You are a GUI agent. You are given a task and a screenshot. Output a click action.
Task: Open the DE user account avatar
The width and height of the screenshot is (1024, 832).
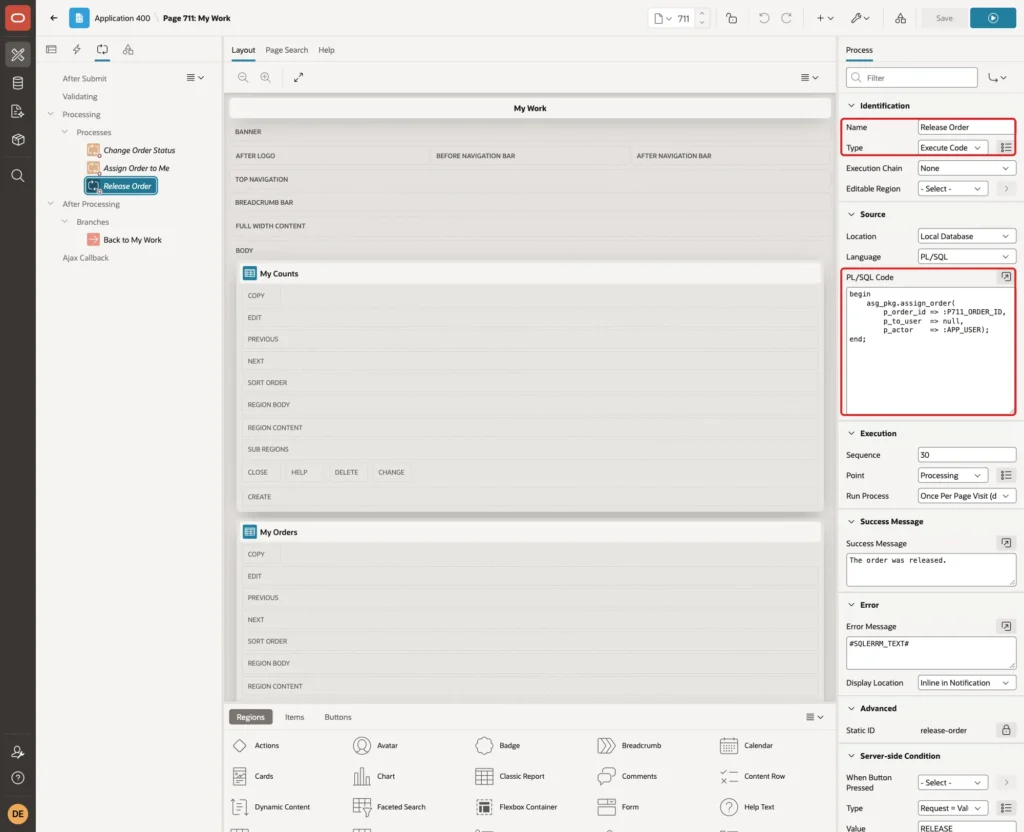[18, 814]
